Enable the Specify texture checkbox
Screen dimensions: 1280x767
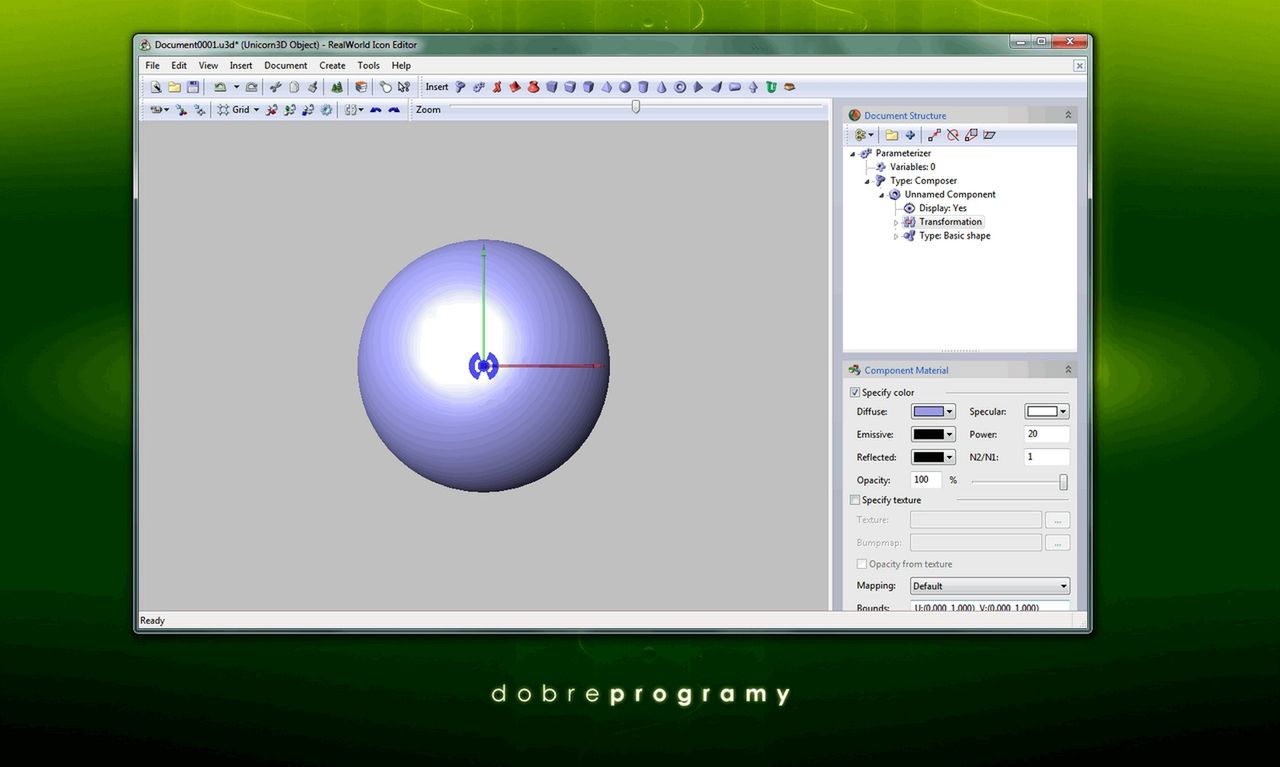(x=855, y=500)
